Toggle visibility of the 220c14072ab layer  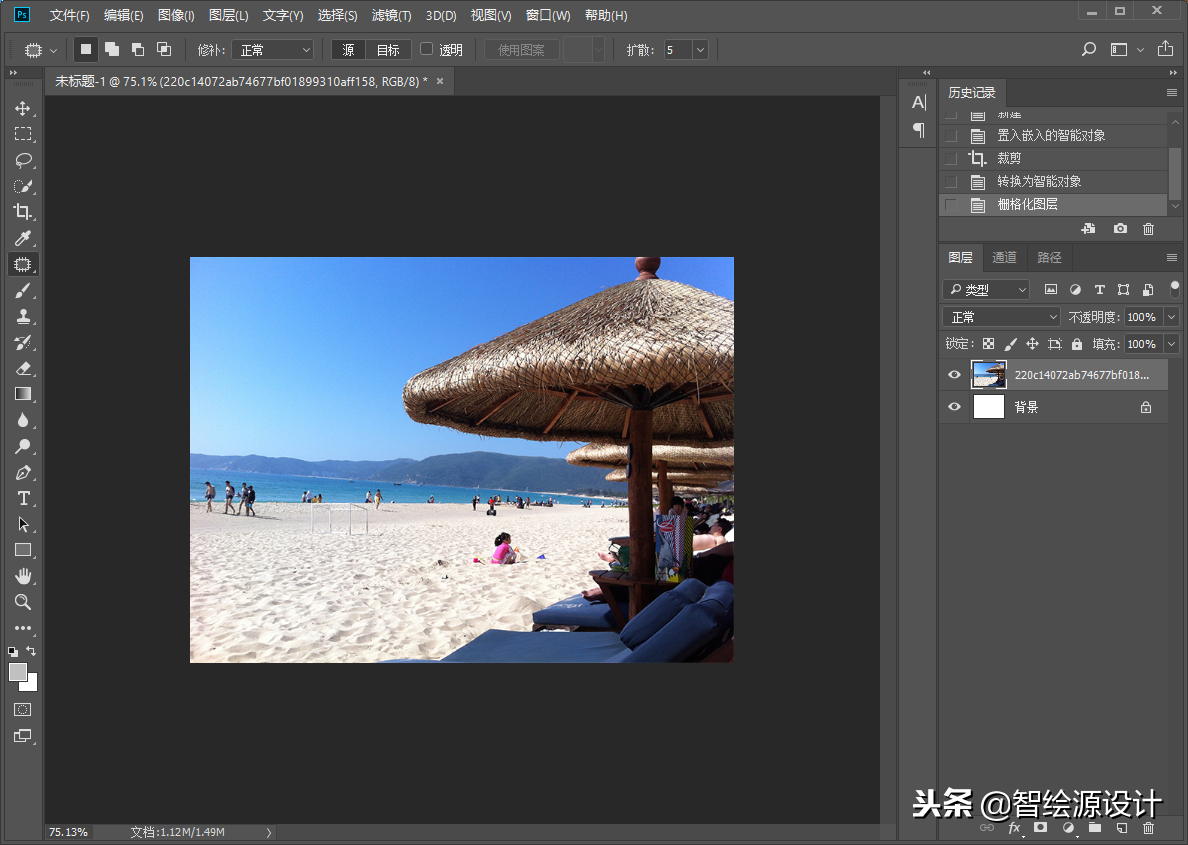[954, 375]
